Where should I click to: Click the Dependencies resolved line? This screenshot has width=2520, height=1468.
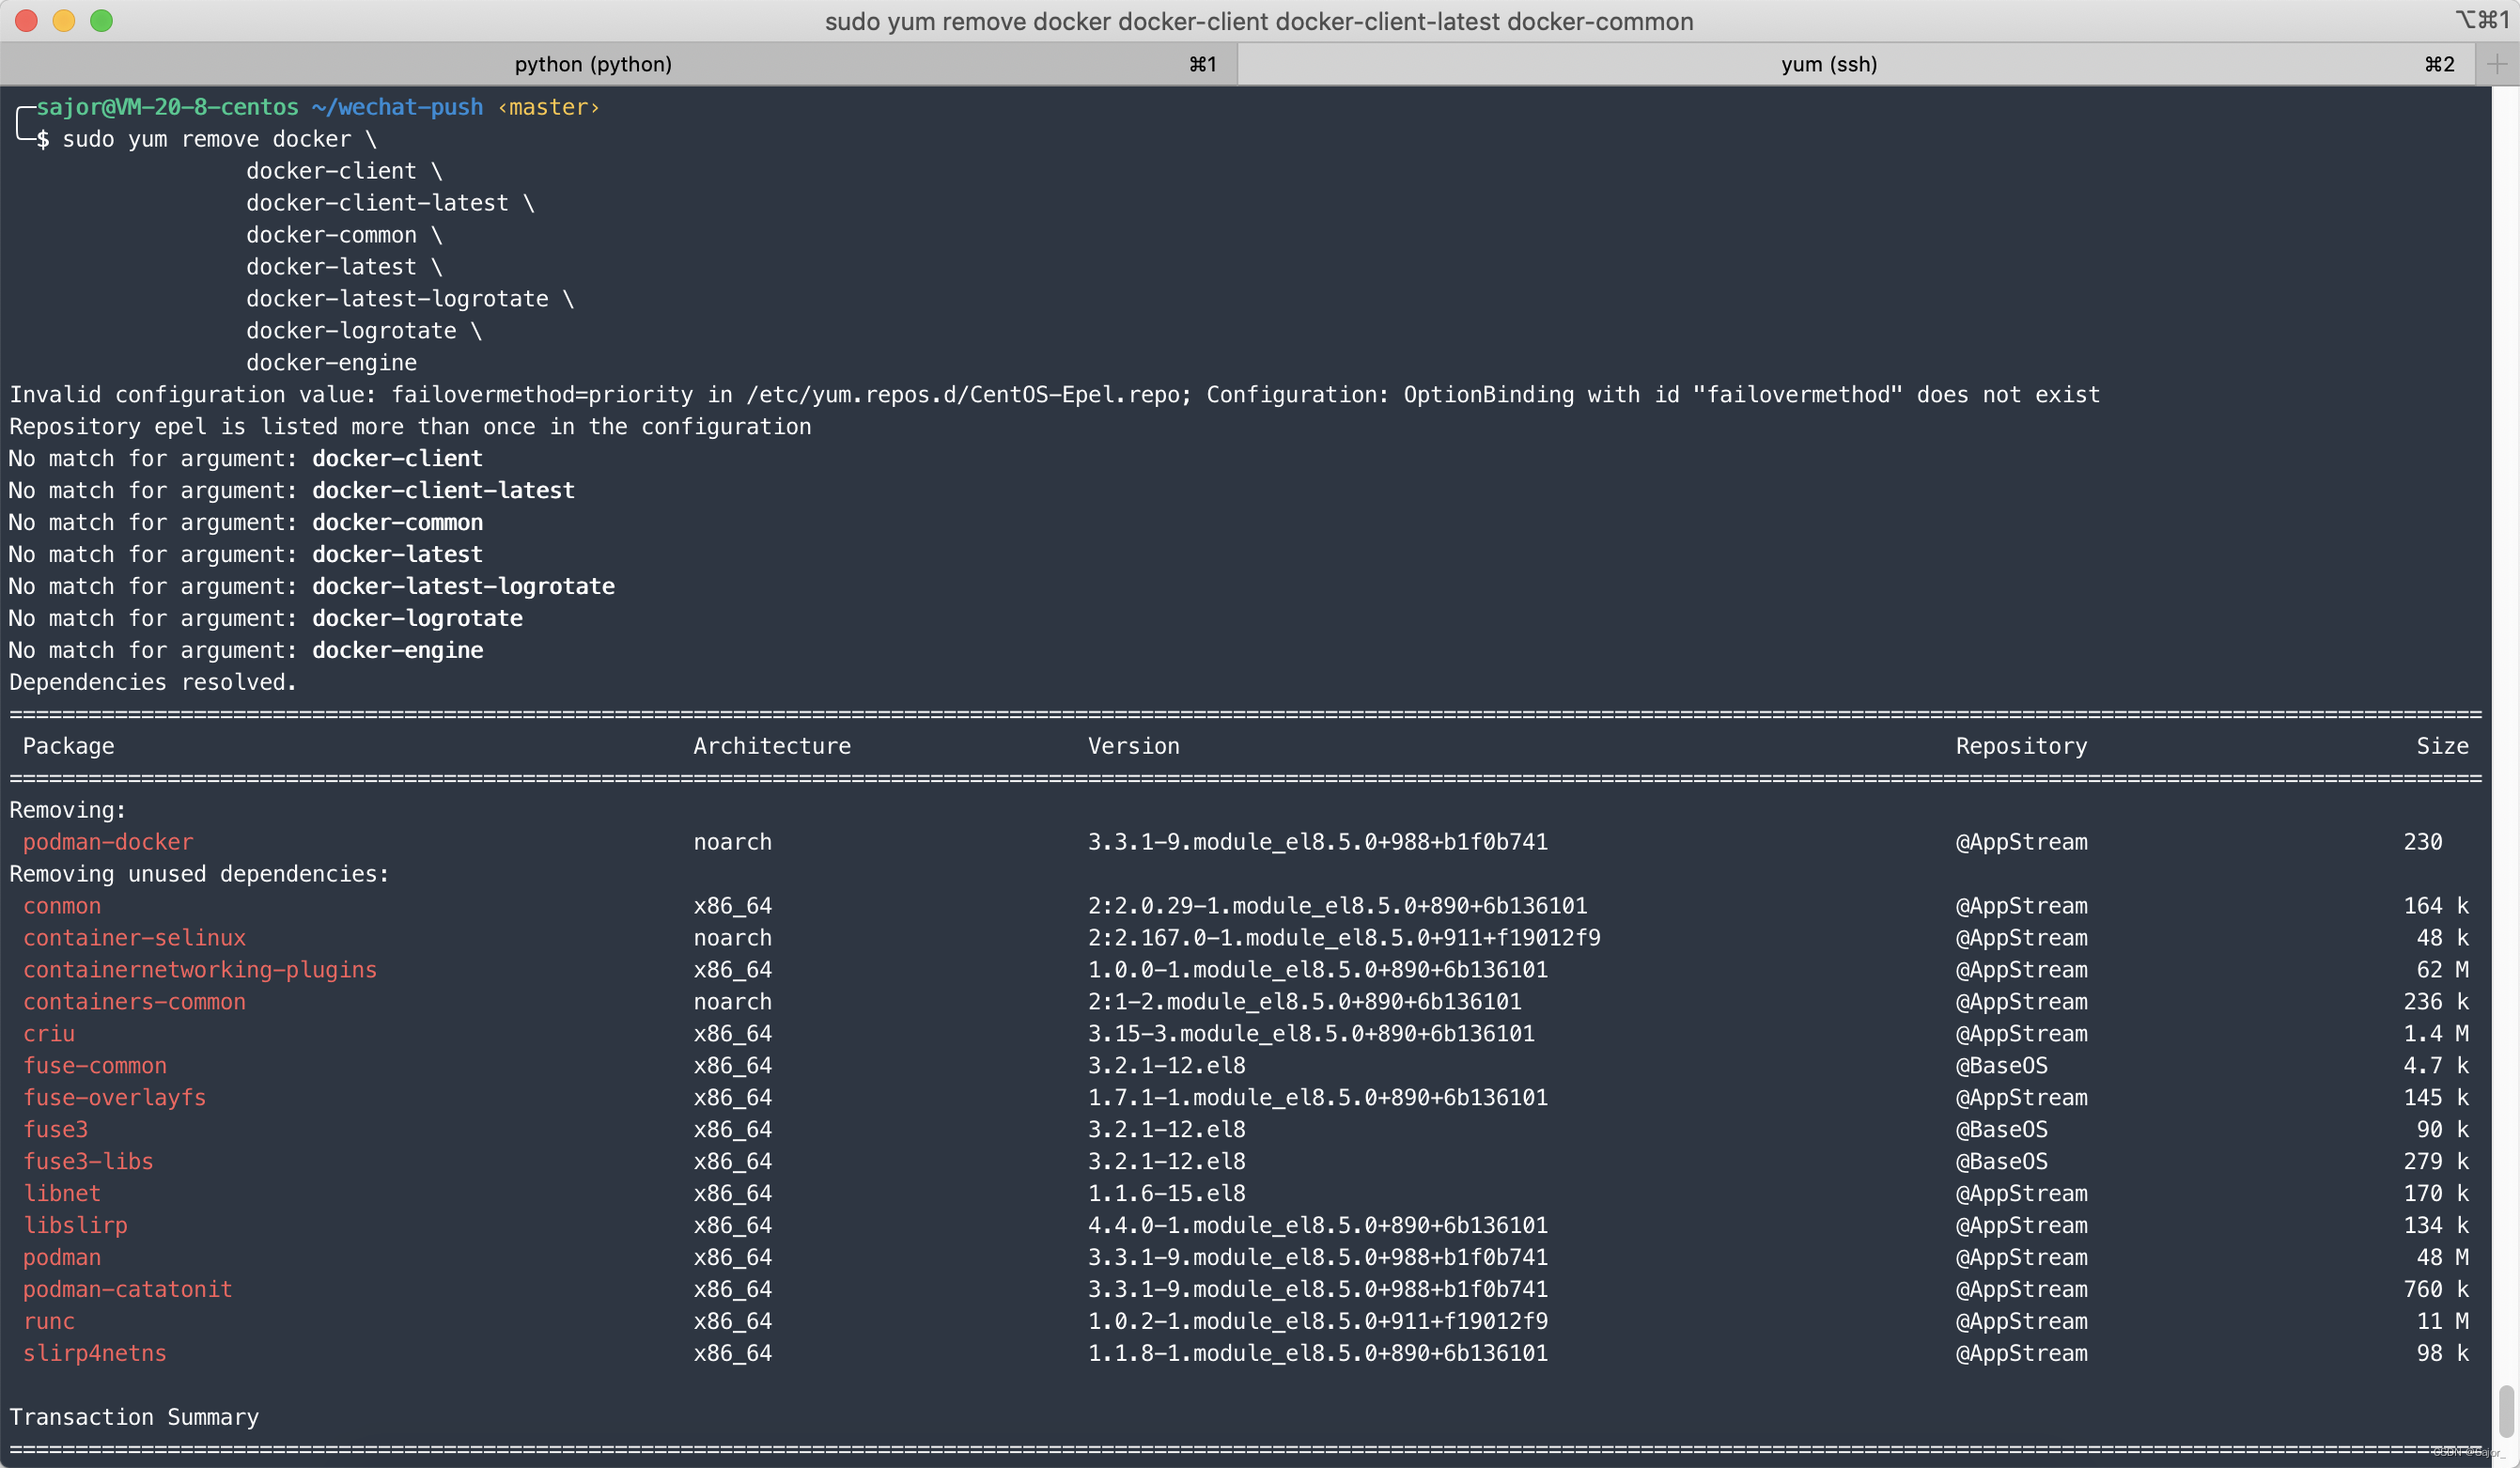tap(153, 682)
